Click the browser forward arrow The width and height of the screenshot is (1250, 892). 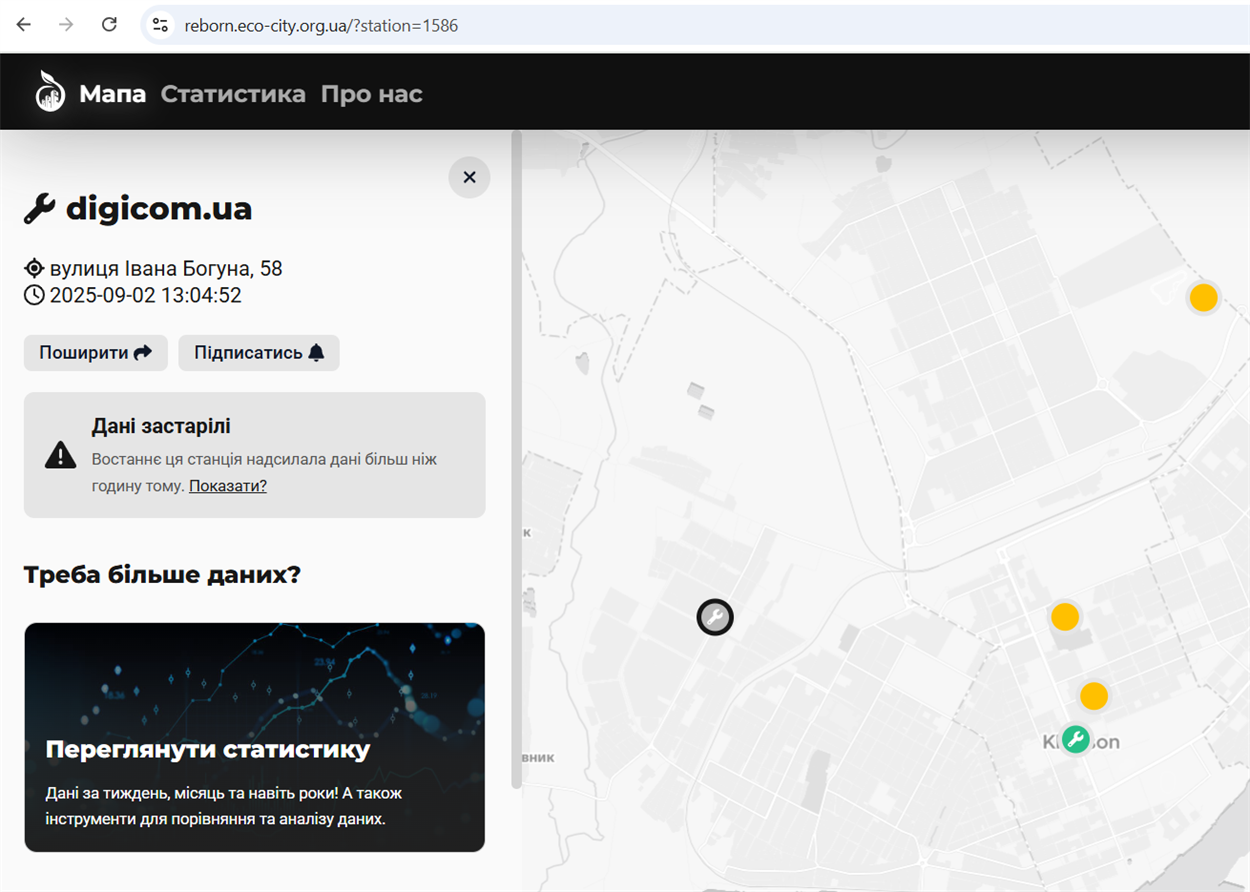pos(66,25)
